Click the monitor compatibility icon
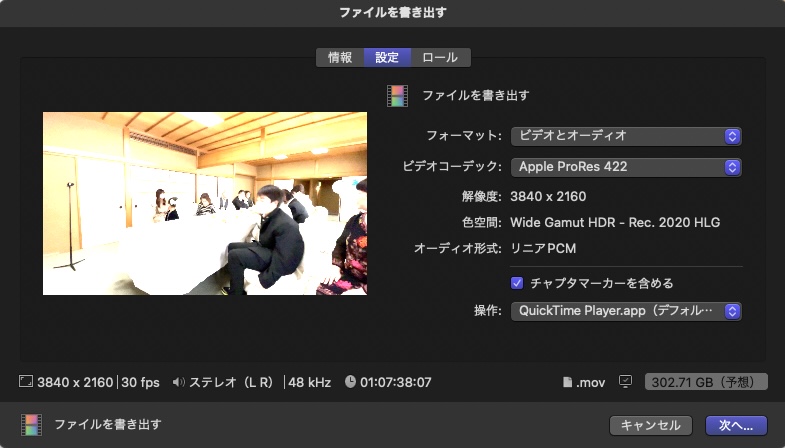 click(626, 381)
